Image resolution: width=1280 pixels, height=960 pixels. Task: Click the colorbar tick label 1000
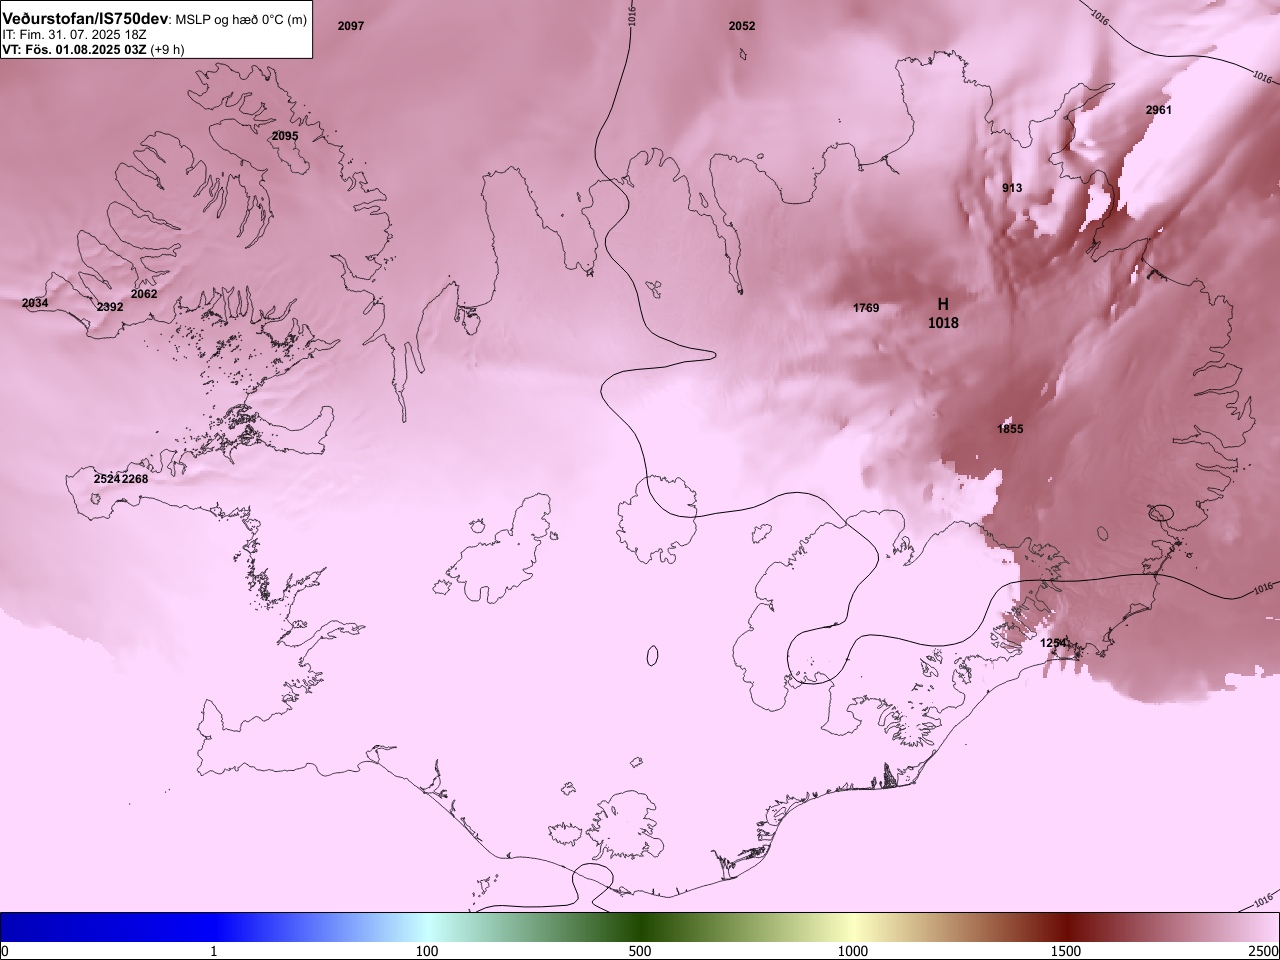click(853, 950)
